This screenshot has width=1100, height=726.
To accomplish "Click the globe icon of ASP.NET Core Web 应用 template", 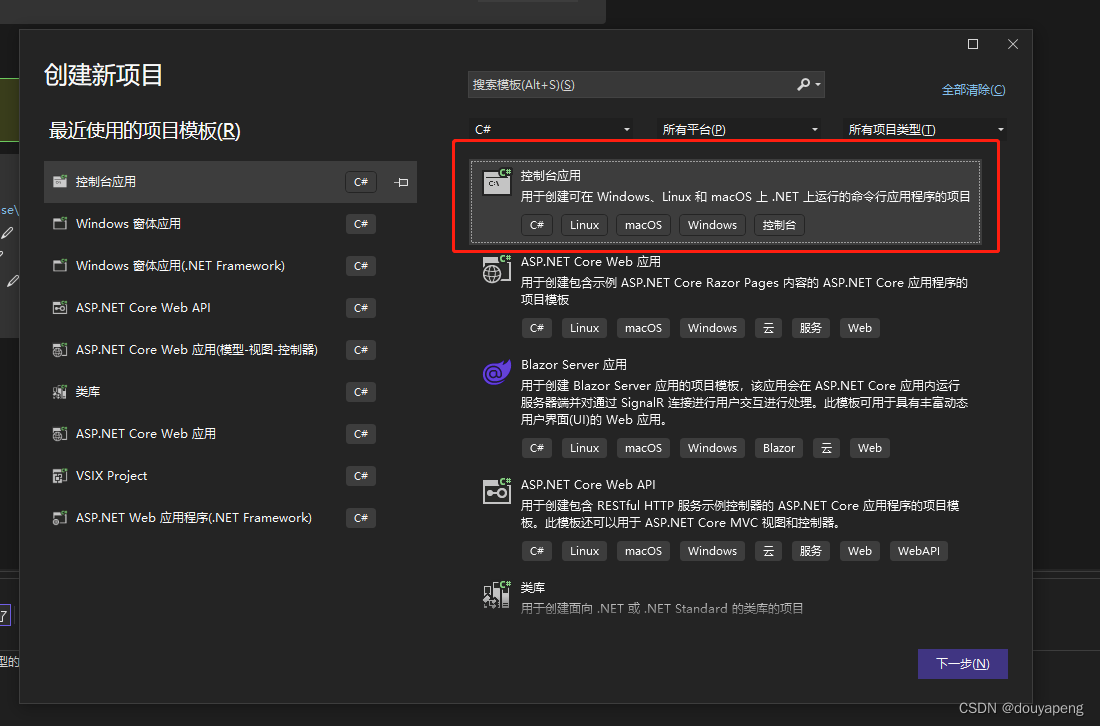I will click(497, 269).
